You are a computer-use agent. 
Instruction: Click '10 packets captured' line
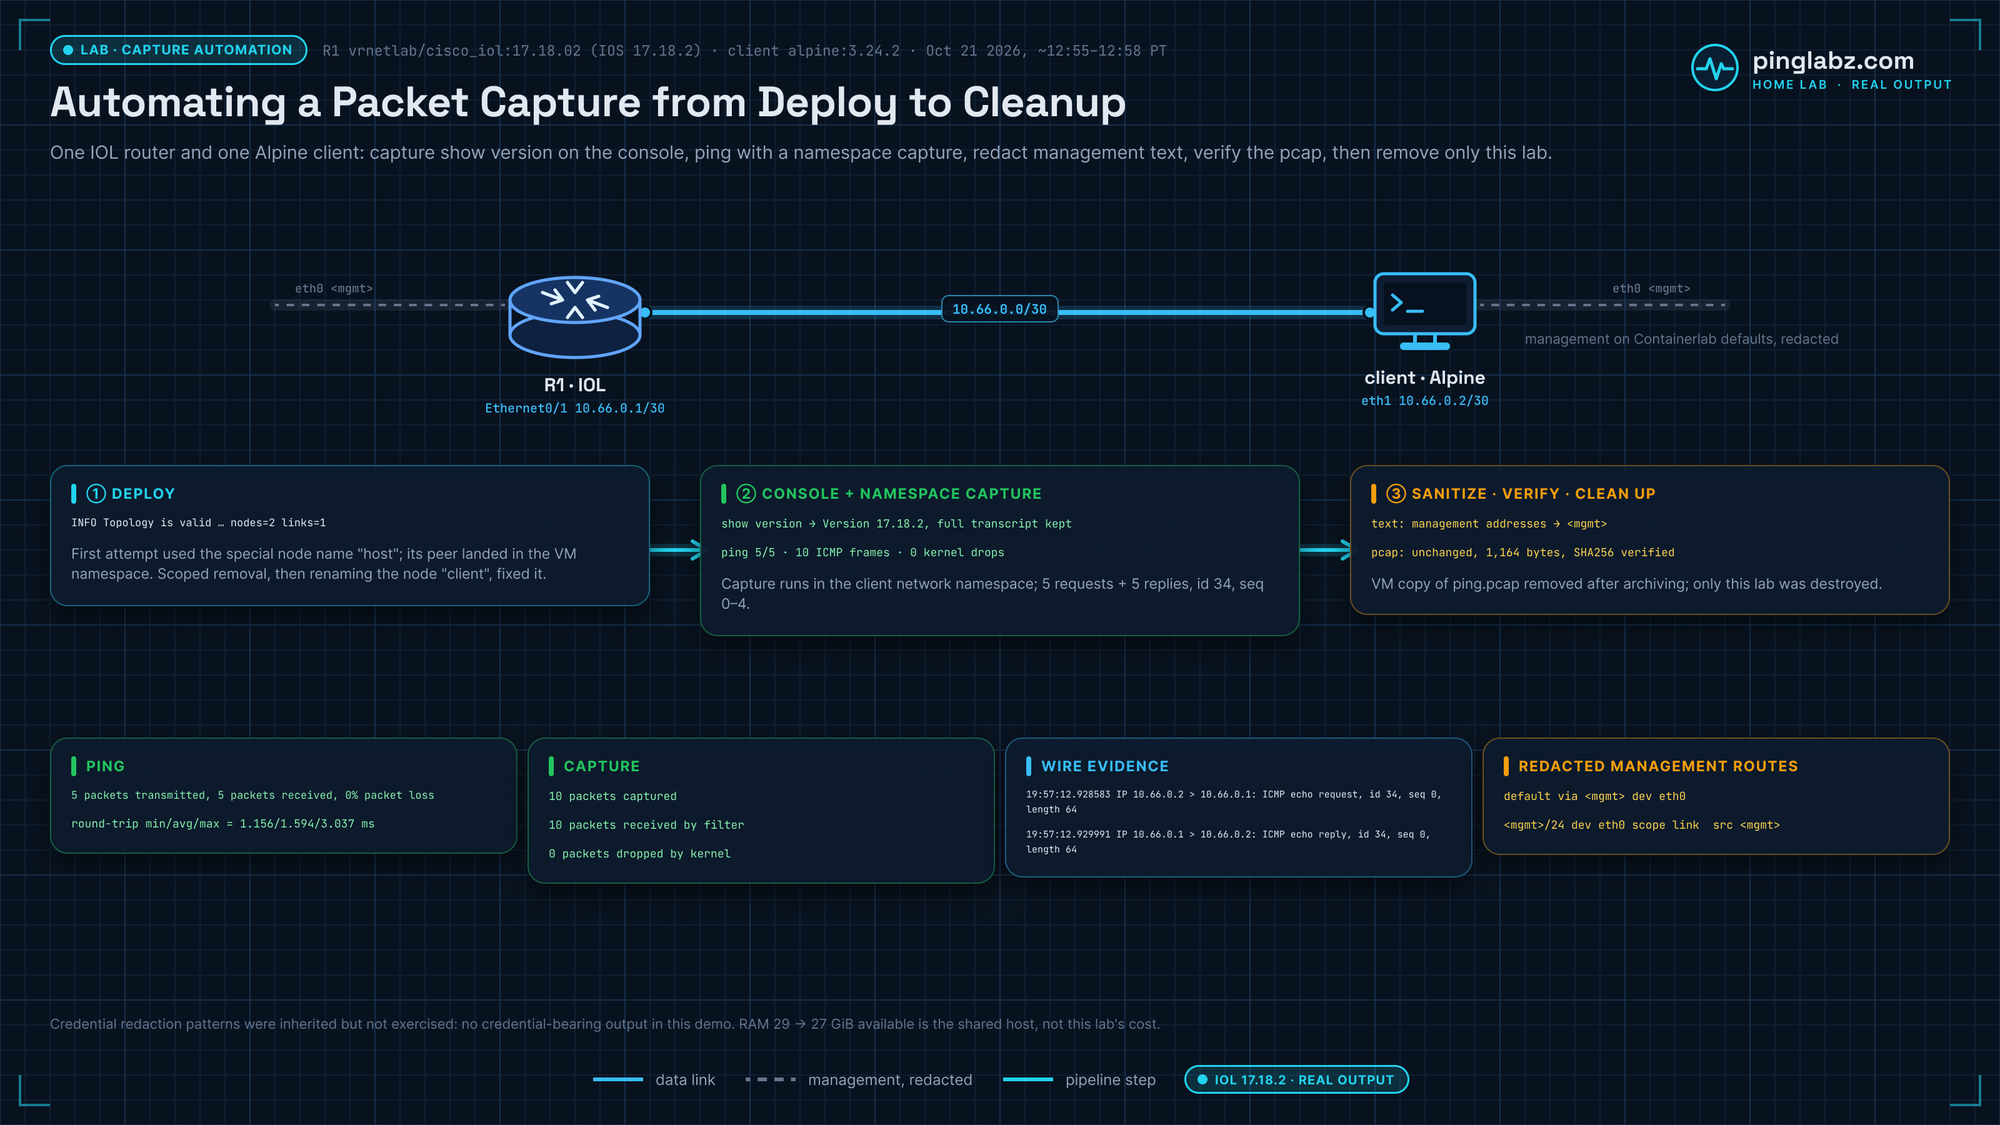coord(613,797)
